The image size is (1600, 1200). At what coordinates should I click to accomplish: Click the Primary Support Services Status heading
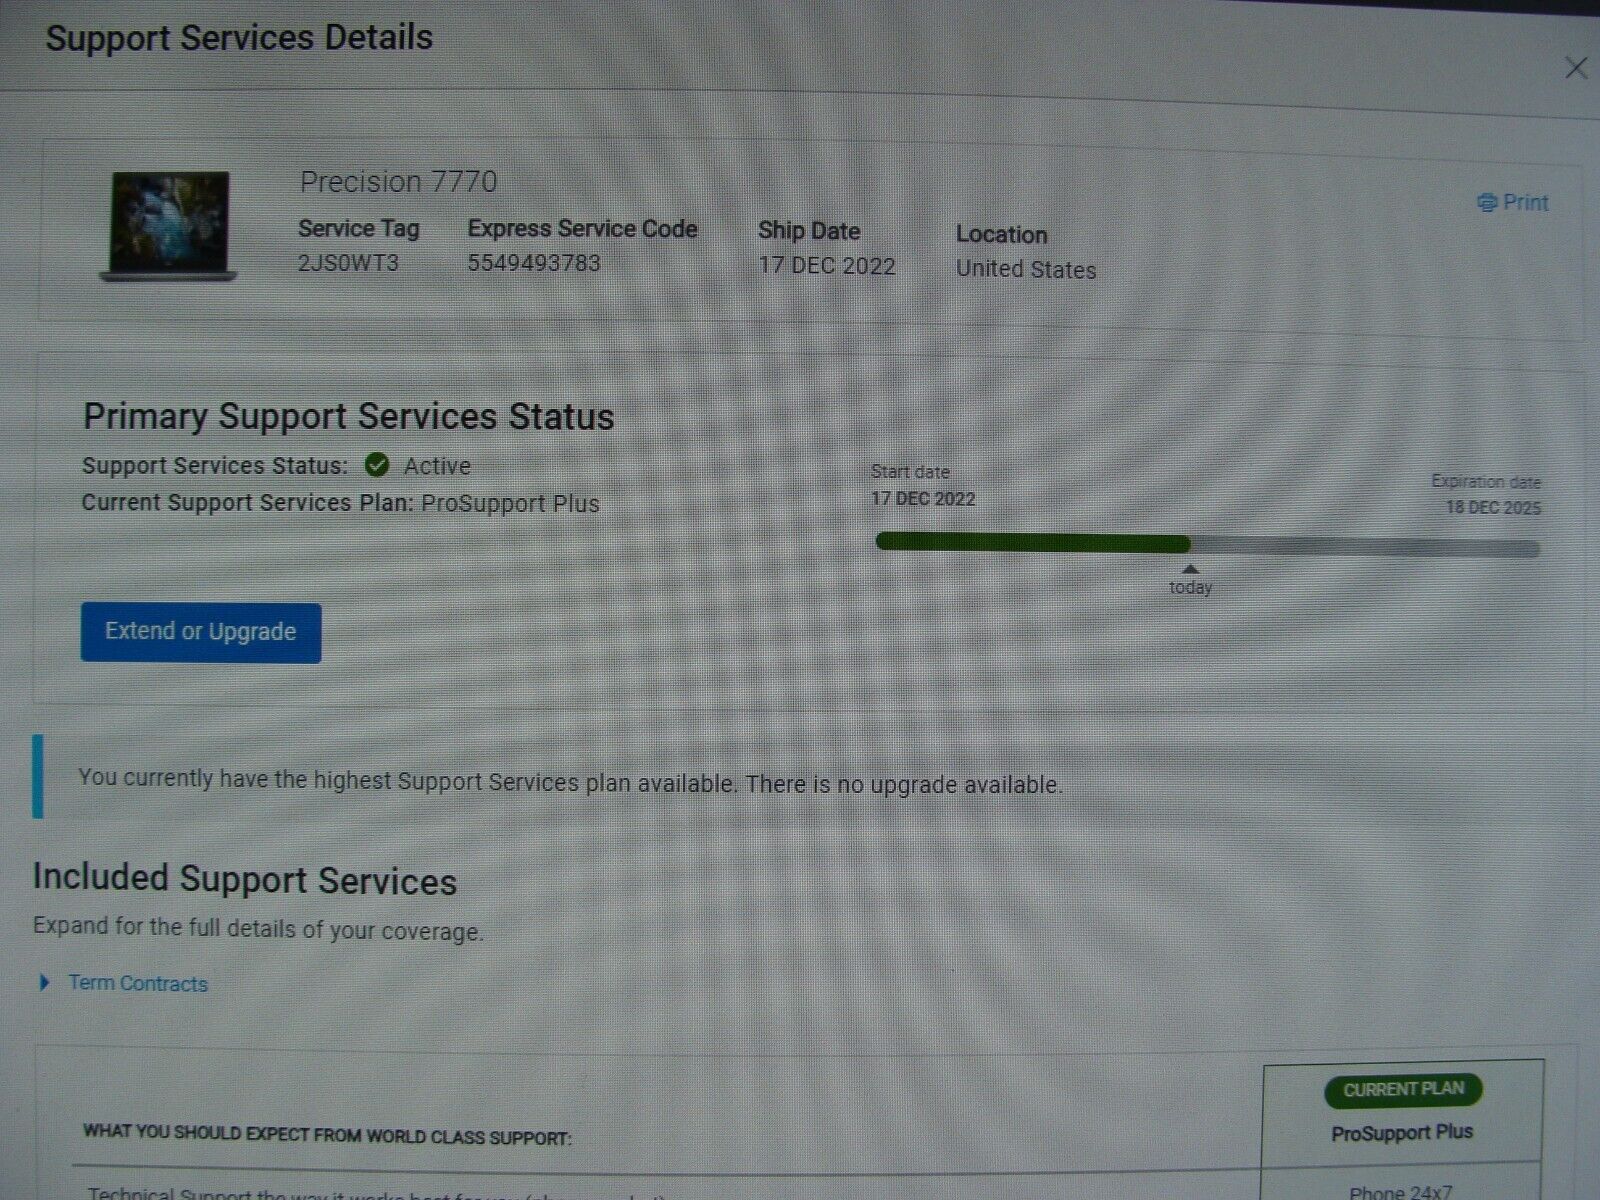click(349, 416)
